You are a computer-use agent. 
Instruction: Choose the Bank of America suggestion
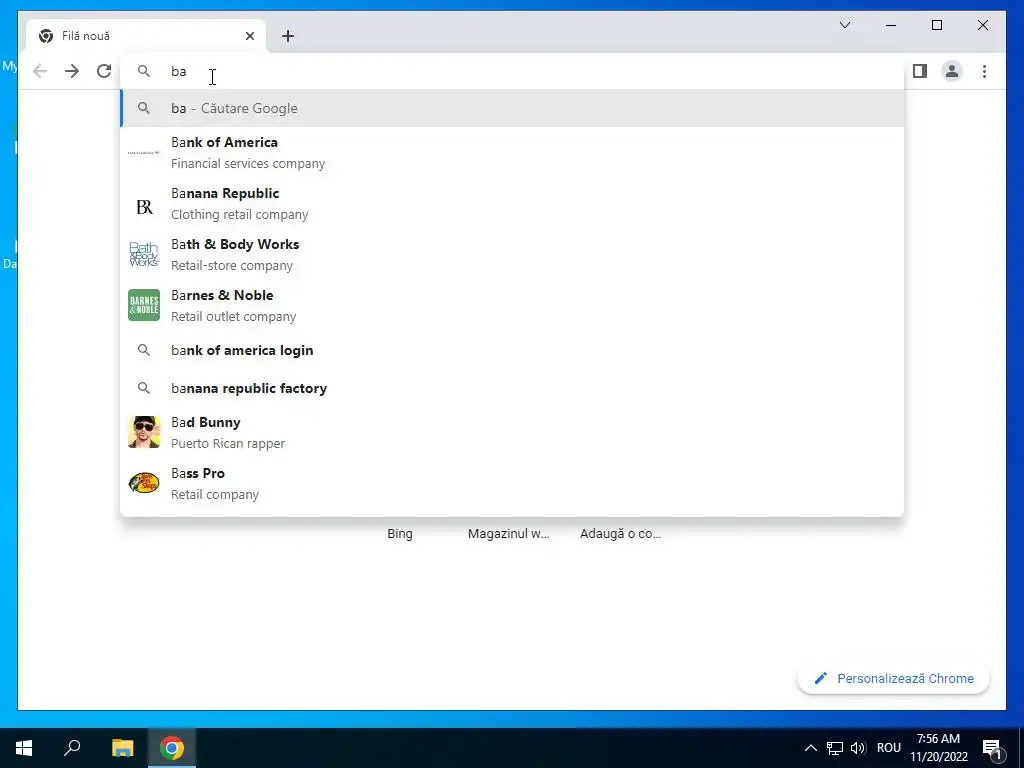tap(512, 153)
